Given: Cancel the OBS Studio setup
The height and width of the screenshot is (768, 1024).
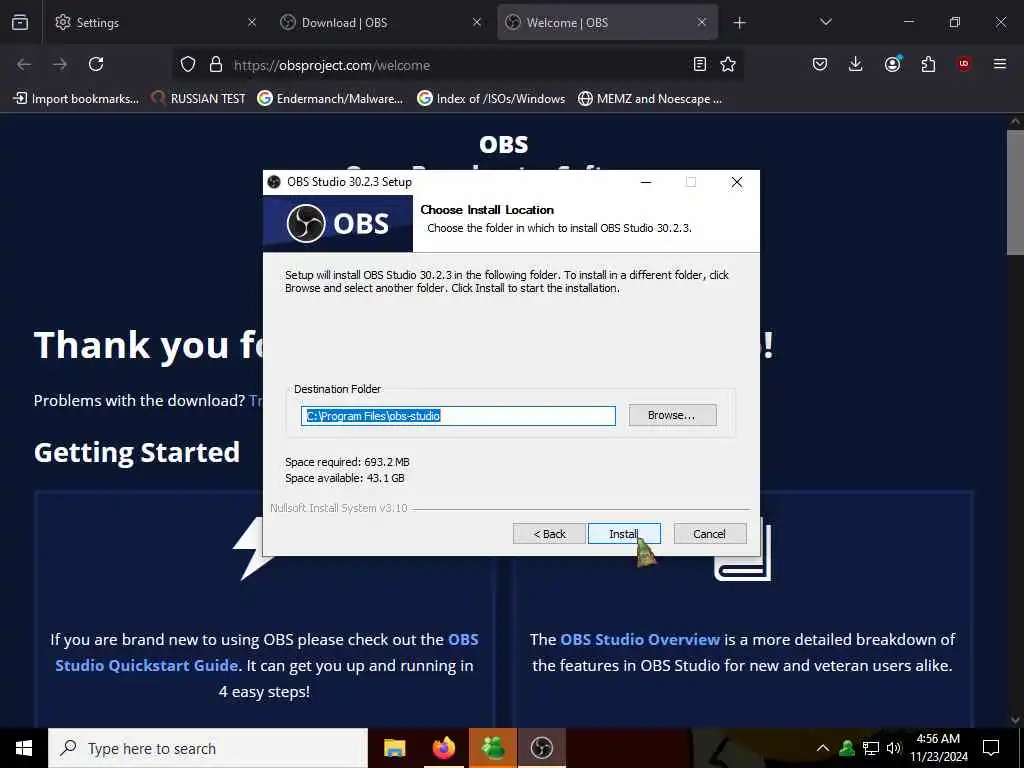Looking at the screenshot, I should tap(709, 534).
